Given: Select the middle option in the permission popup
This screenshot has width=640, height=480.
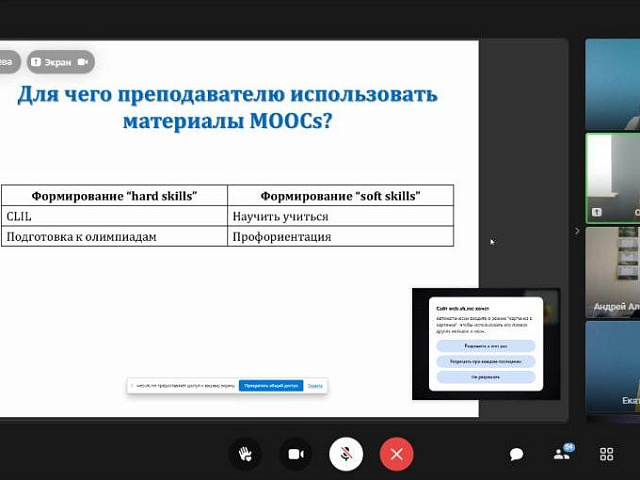Looking at the screenshot, I should coord(485,361).
